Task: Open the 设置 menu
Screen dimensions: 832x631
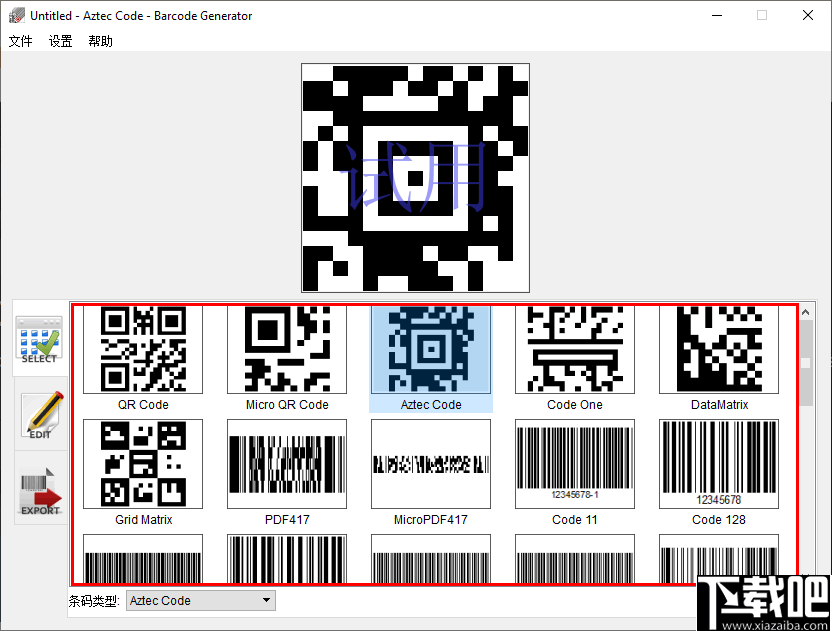Action: [x=60, y=41]
